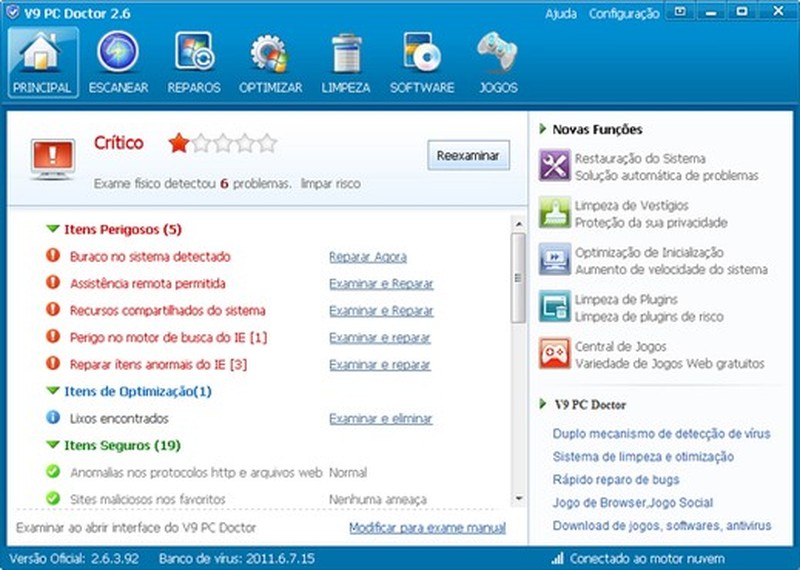
Task: Collapse the Itens Seguros (19) section
Action: pos(53,445)
